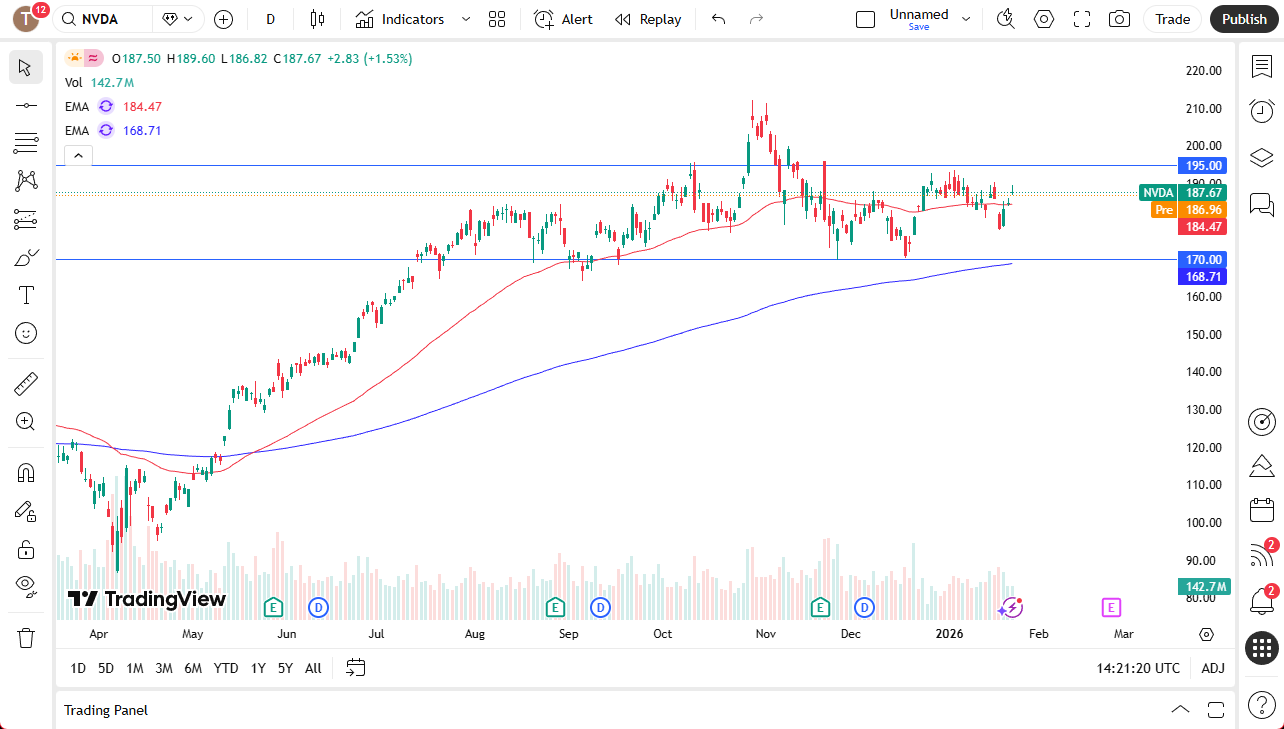Toggle magnet mode
Viewport: 1284px width, 729px height.
(x=26, y=473)
